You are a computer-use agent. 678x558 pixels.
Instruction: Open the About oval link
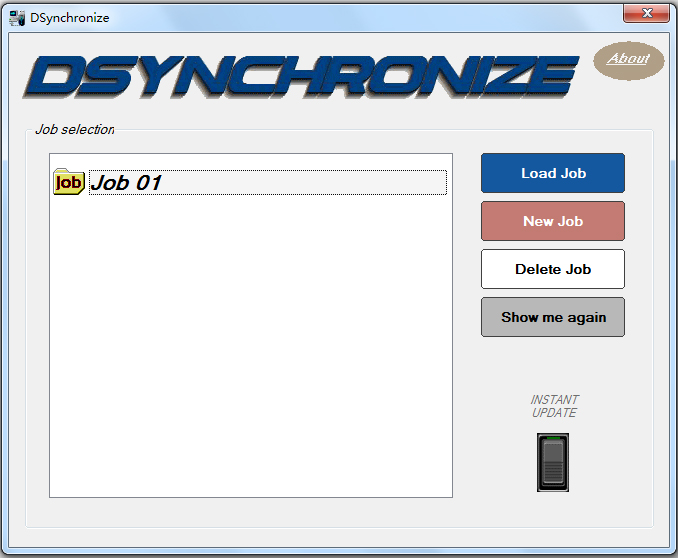pyautogui.click(x=628, y=59)
